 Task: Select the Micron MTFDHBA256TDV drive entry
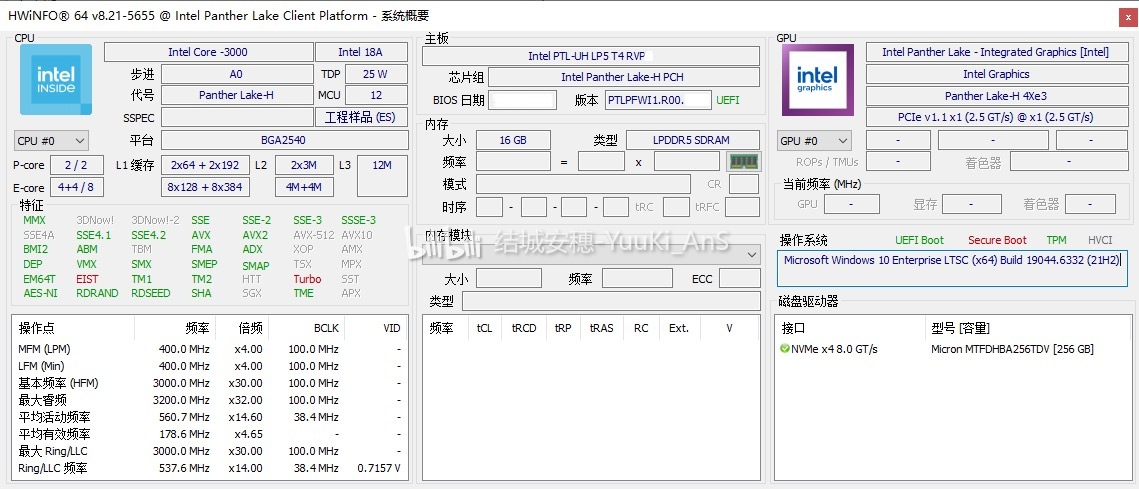coord(1012,349)
